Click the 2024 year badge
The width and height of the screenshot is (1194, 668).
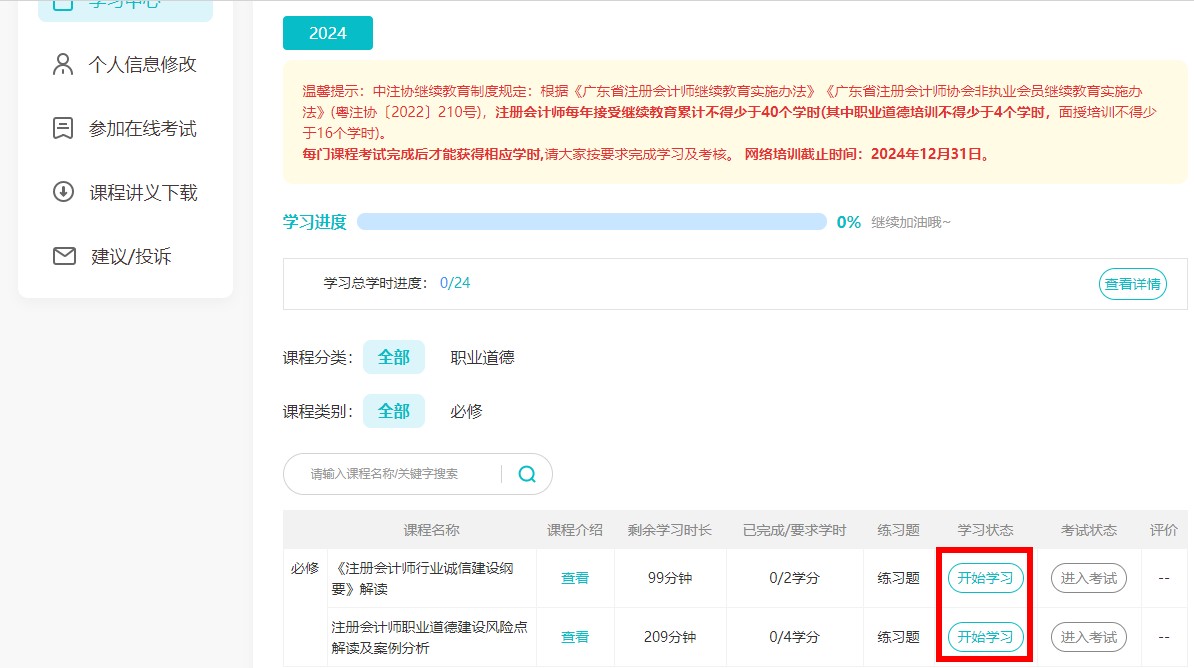pos(327,33)
